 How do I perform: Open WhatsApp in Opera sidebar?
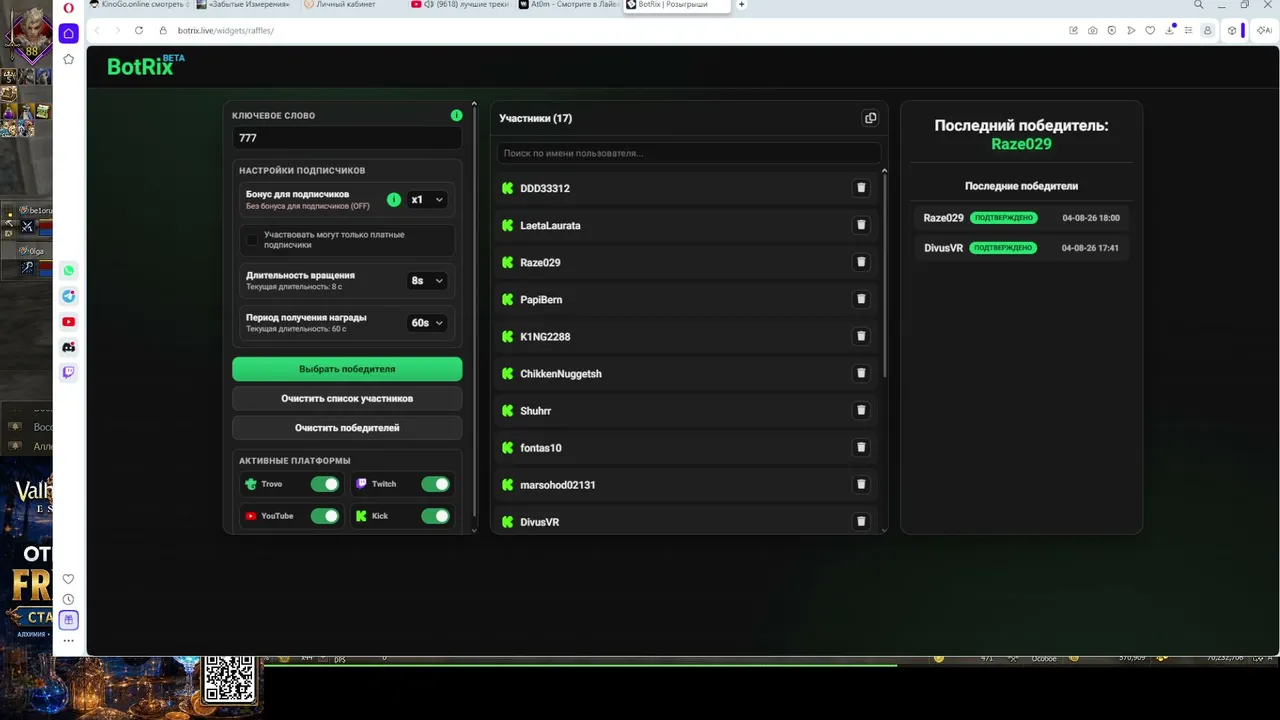point(68,270)
